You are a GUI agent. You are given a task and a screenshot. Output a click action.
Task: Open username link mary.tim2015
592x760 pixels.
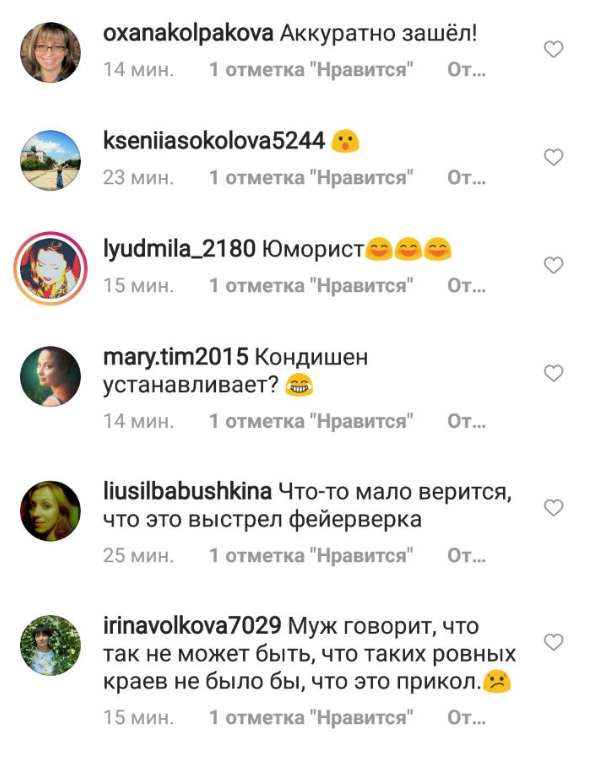tap(176, 357)
